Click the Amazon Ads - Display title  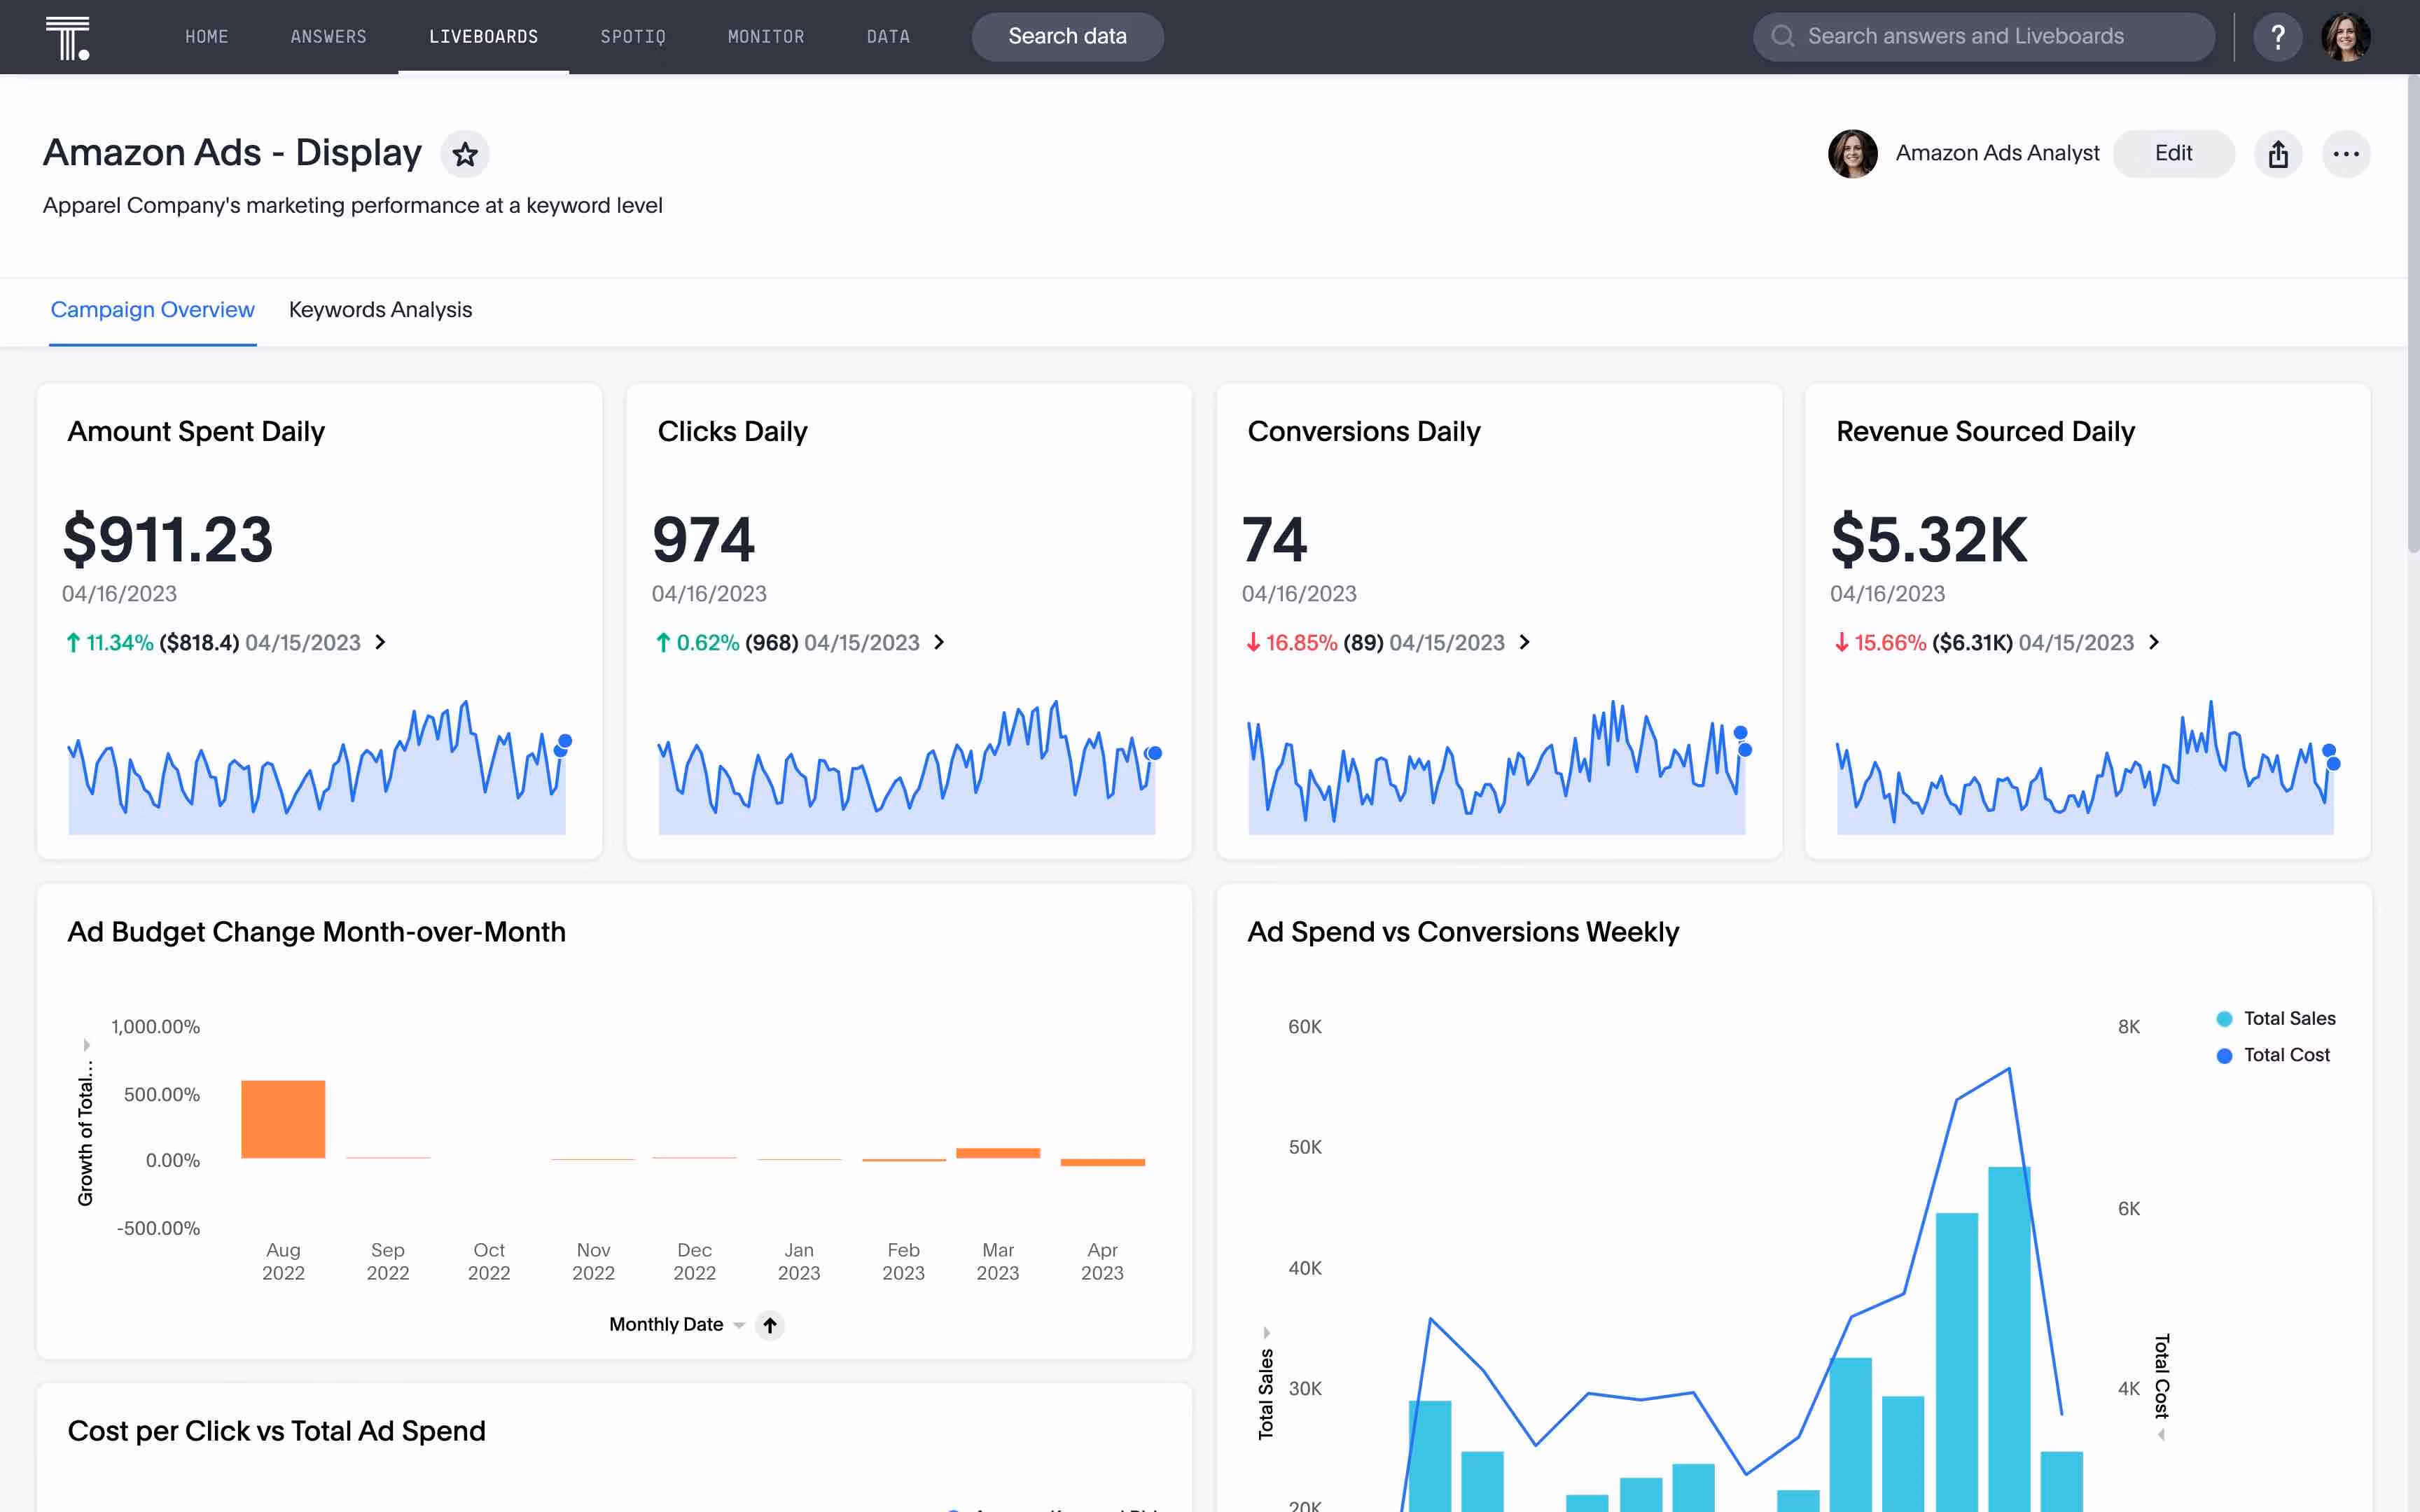(232, 153)
